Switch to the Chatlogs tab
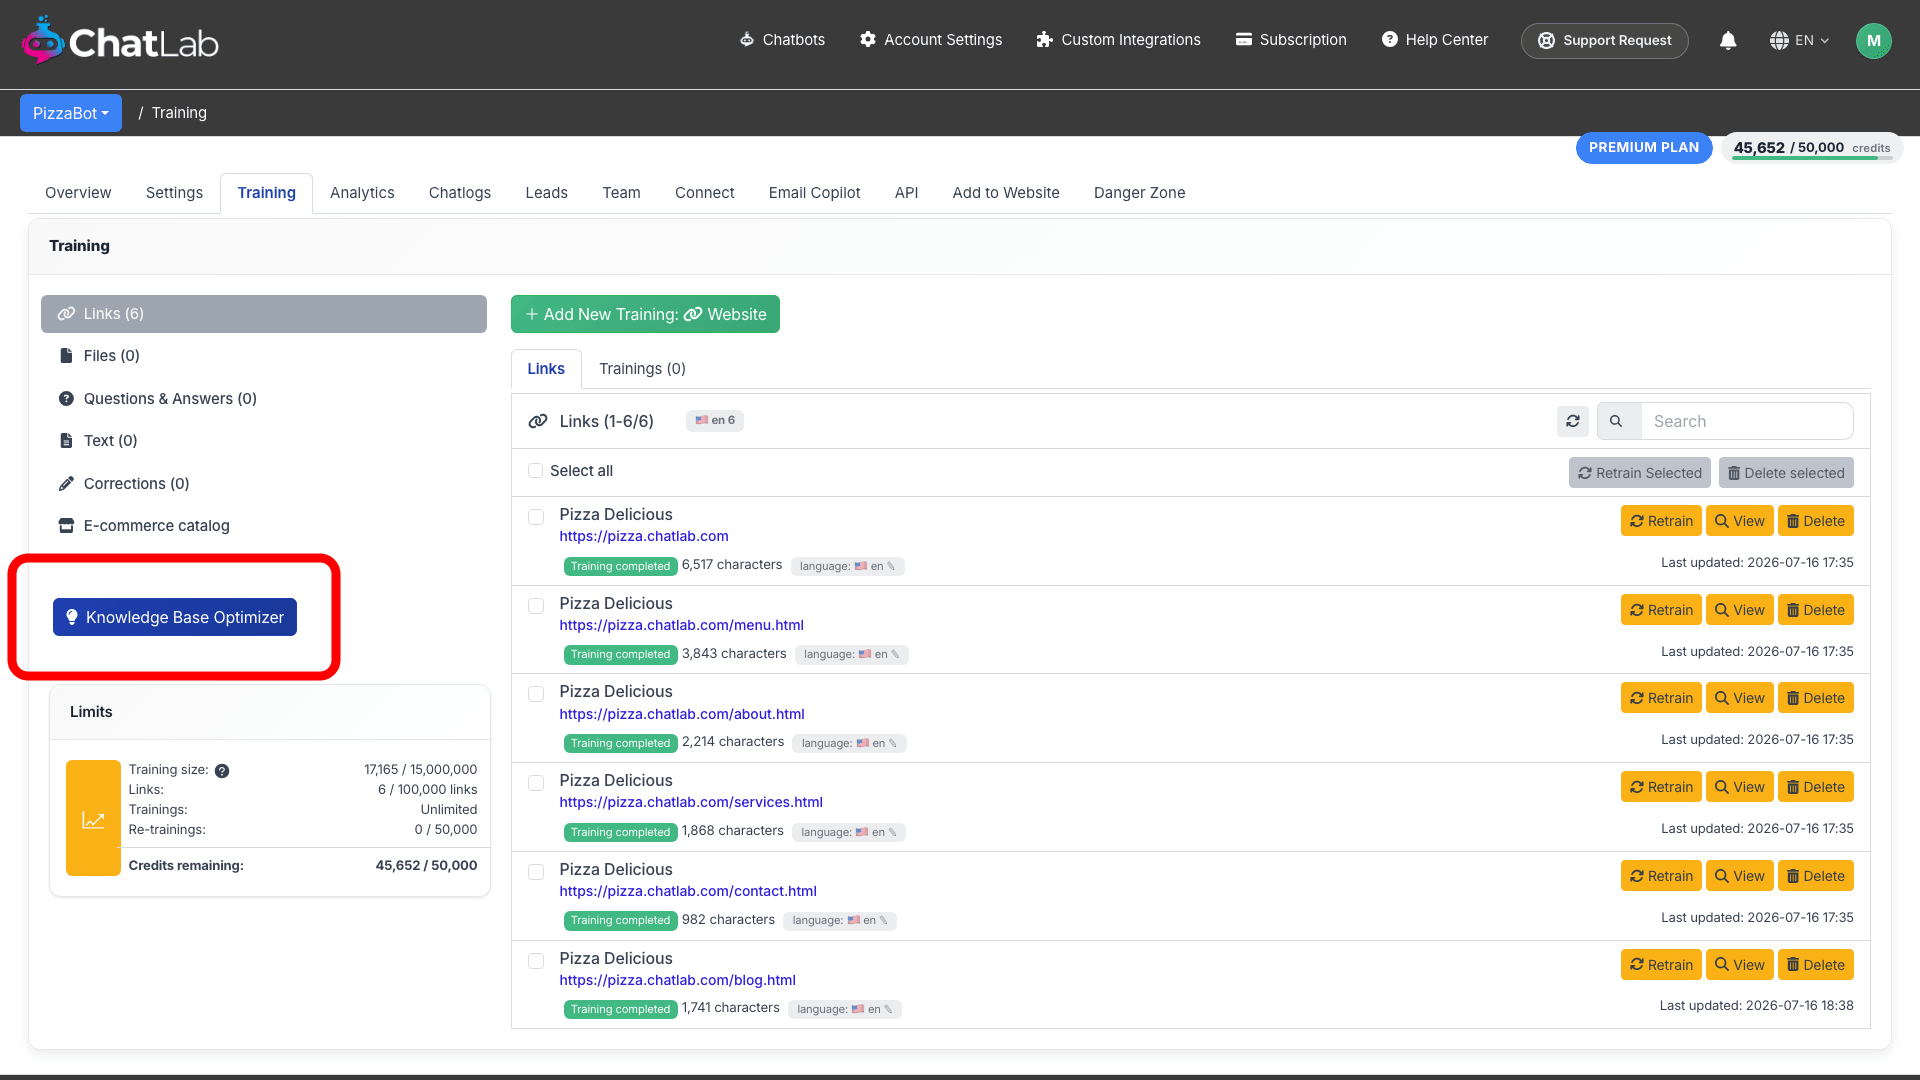This screenshot has height=1080, width=1920. point(460,193)
